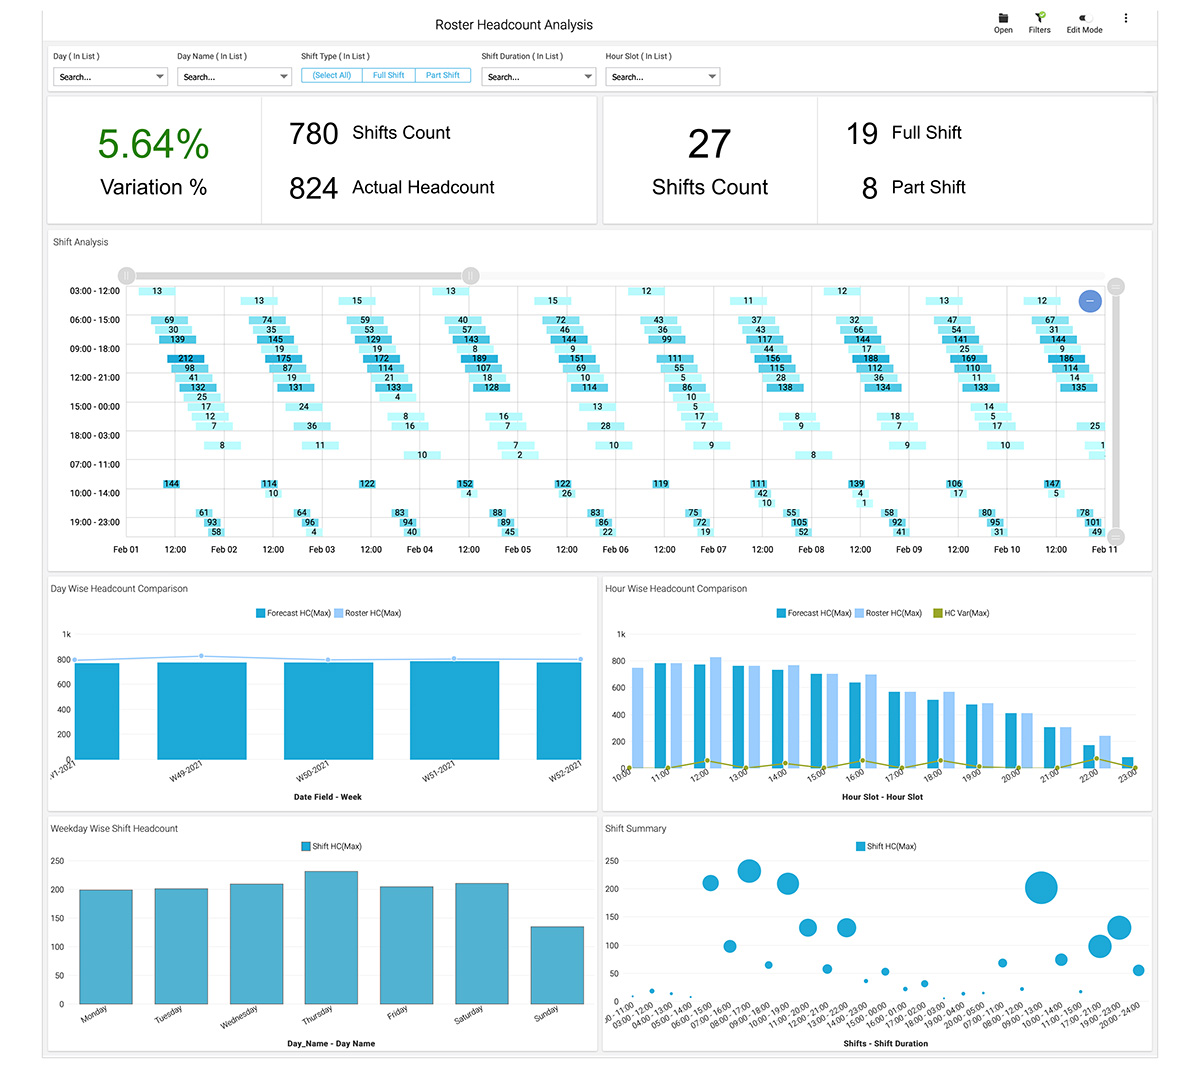The image size is (1200, 1083).
Task: Open the Filters funnel icon
Action: click(x=1040, y=17)
